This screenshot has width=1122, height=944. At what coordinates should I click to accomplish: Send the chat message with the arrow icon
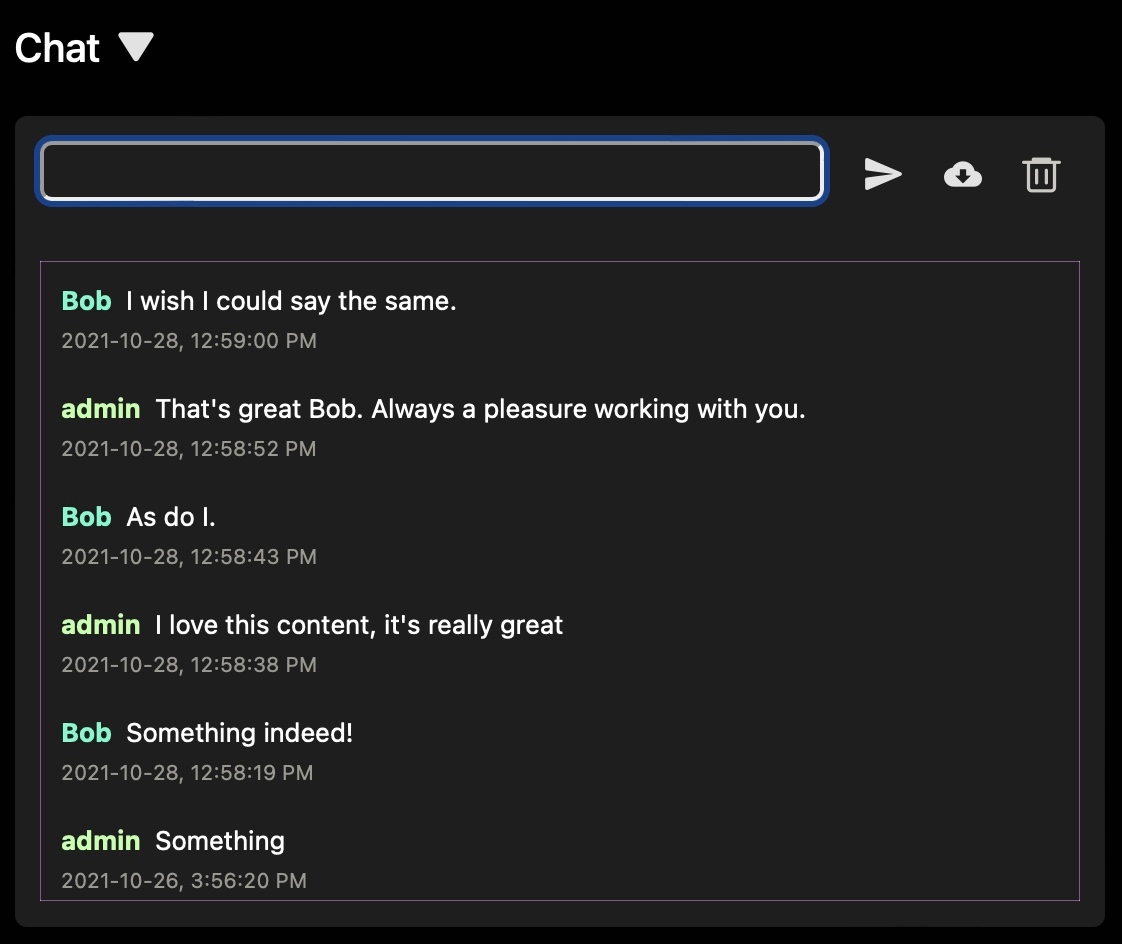(882, 174)
